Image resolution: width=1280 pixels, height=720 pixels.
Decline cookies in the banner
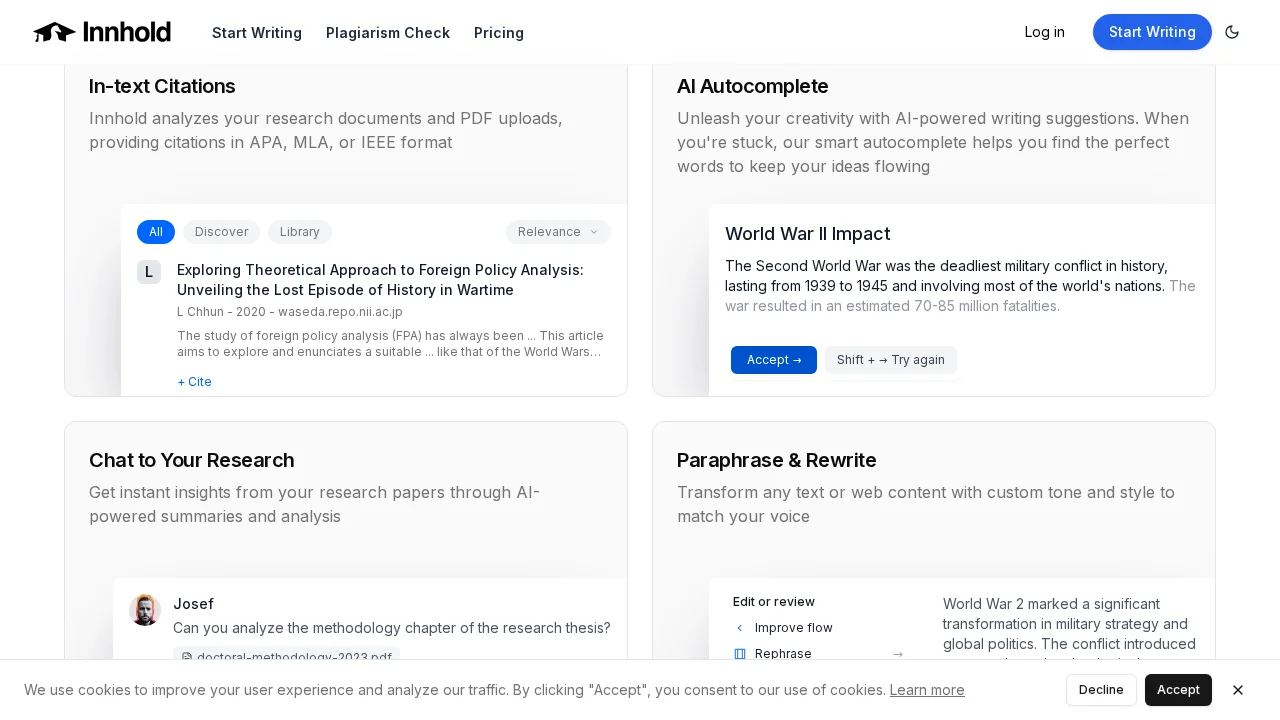pyautogui.click(x=1101, y=690)
